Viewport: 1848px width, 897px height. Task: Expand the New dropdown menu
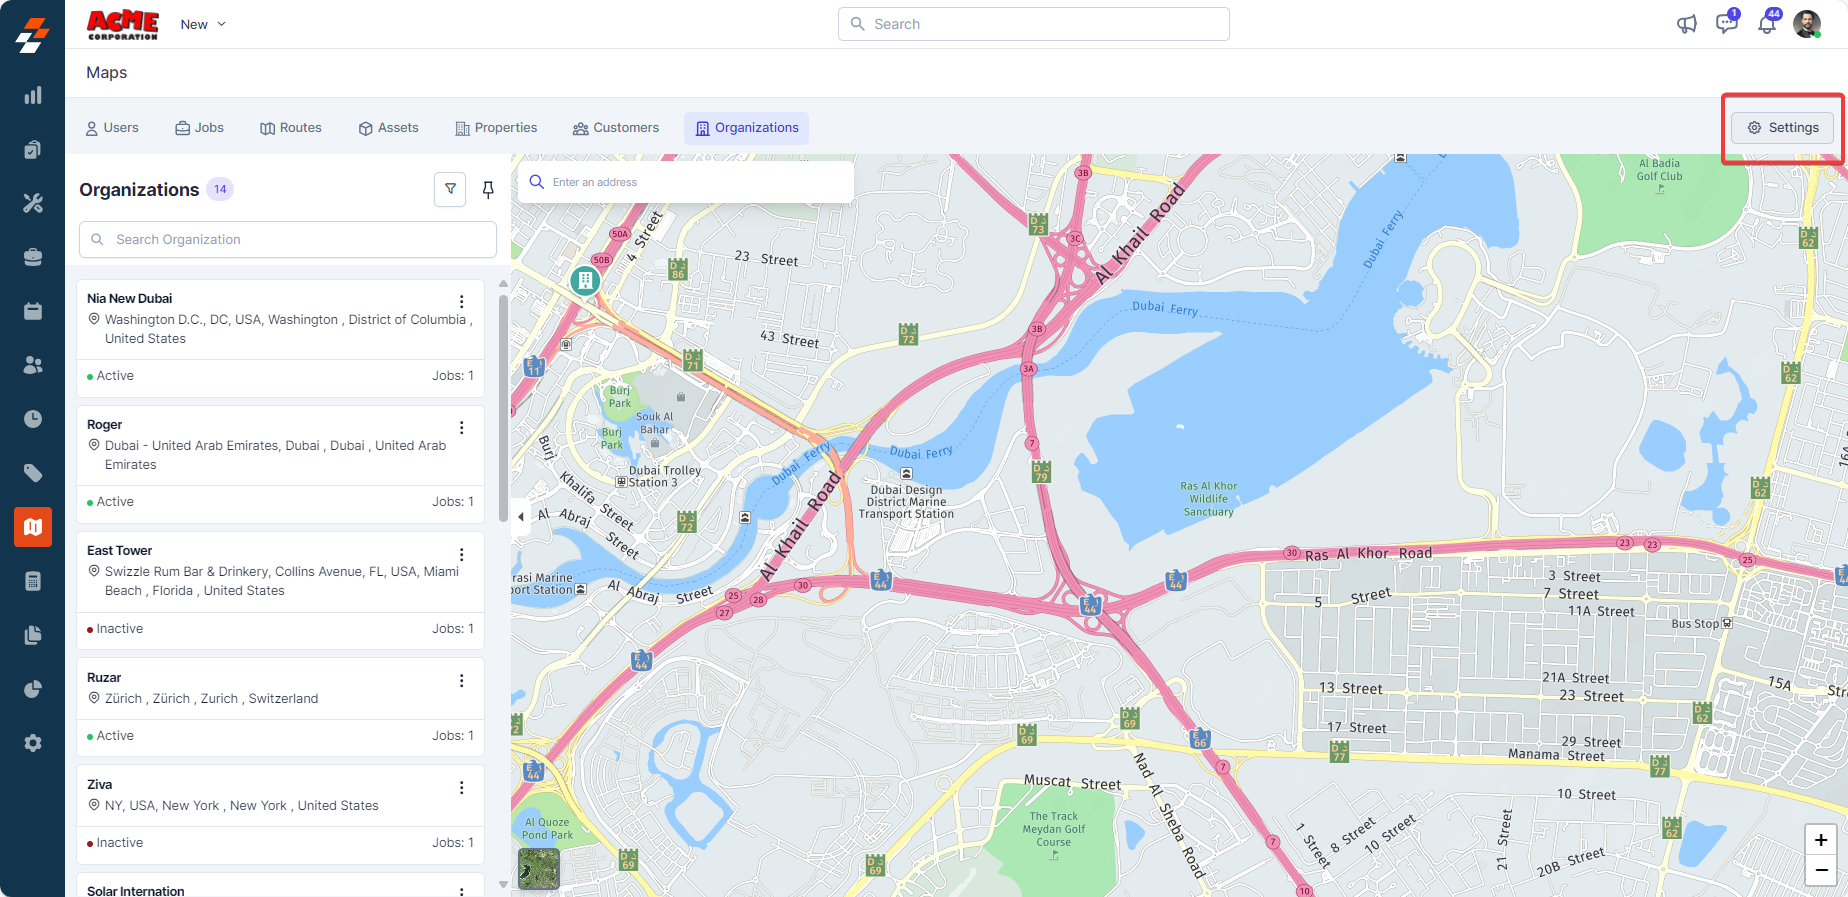click(x=203, y=24)
